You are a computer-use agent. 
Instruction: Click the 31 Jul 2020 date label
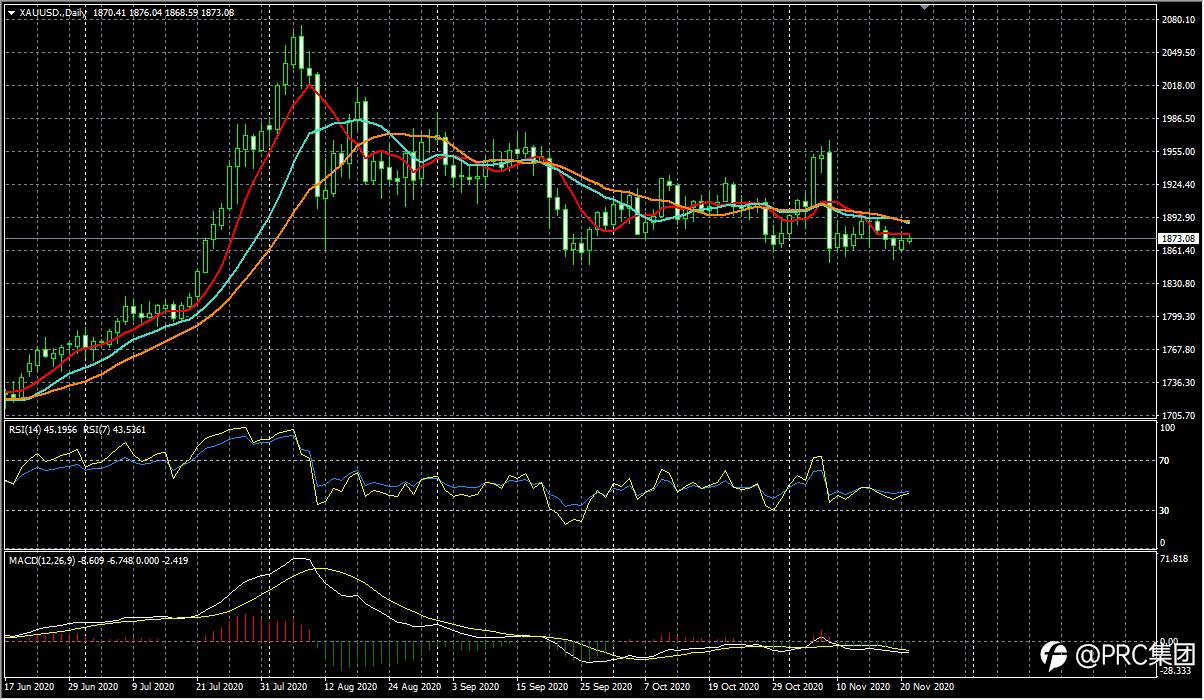point(283,687)
